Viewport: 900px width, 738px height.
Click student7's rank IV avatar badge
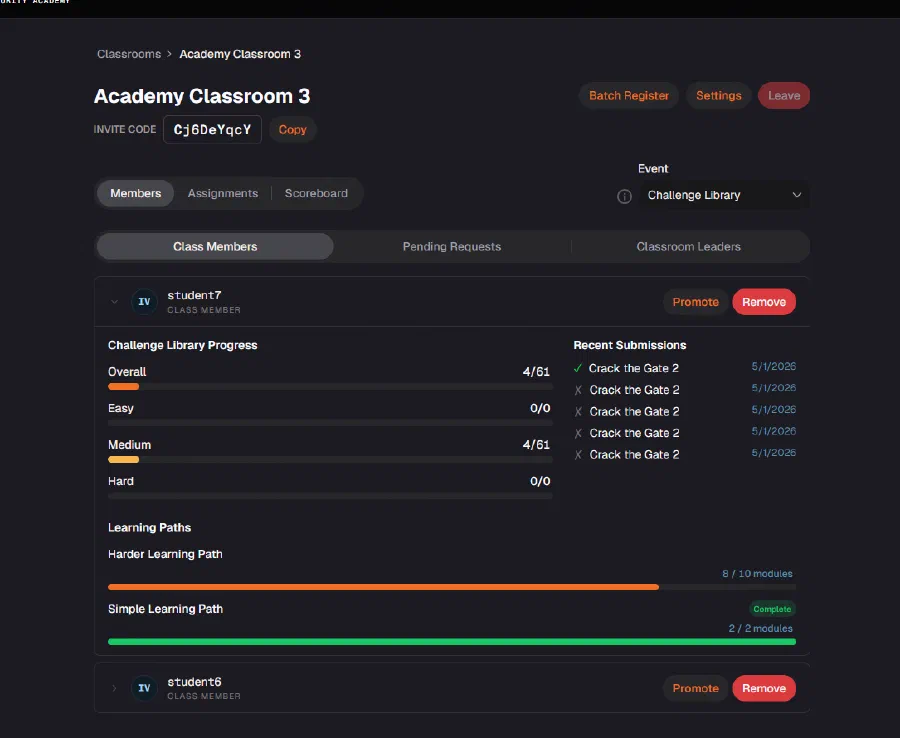coord(144,302)
